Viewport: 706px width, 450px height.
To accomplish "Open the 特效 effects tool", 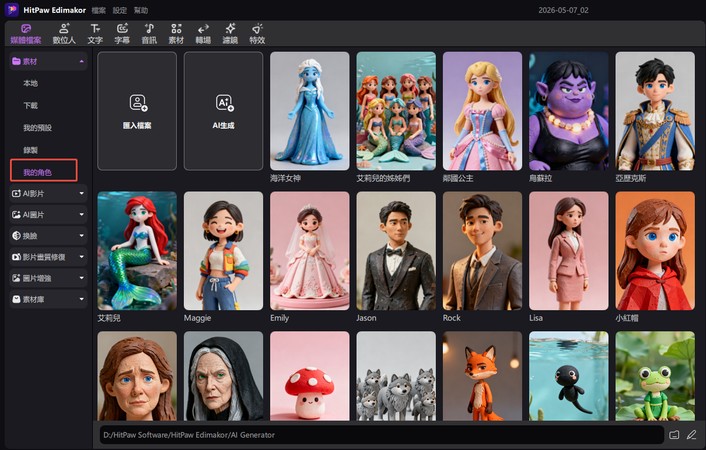I will 257,34.
